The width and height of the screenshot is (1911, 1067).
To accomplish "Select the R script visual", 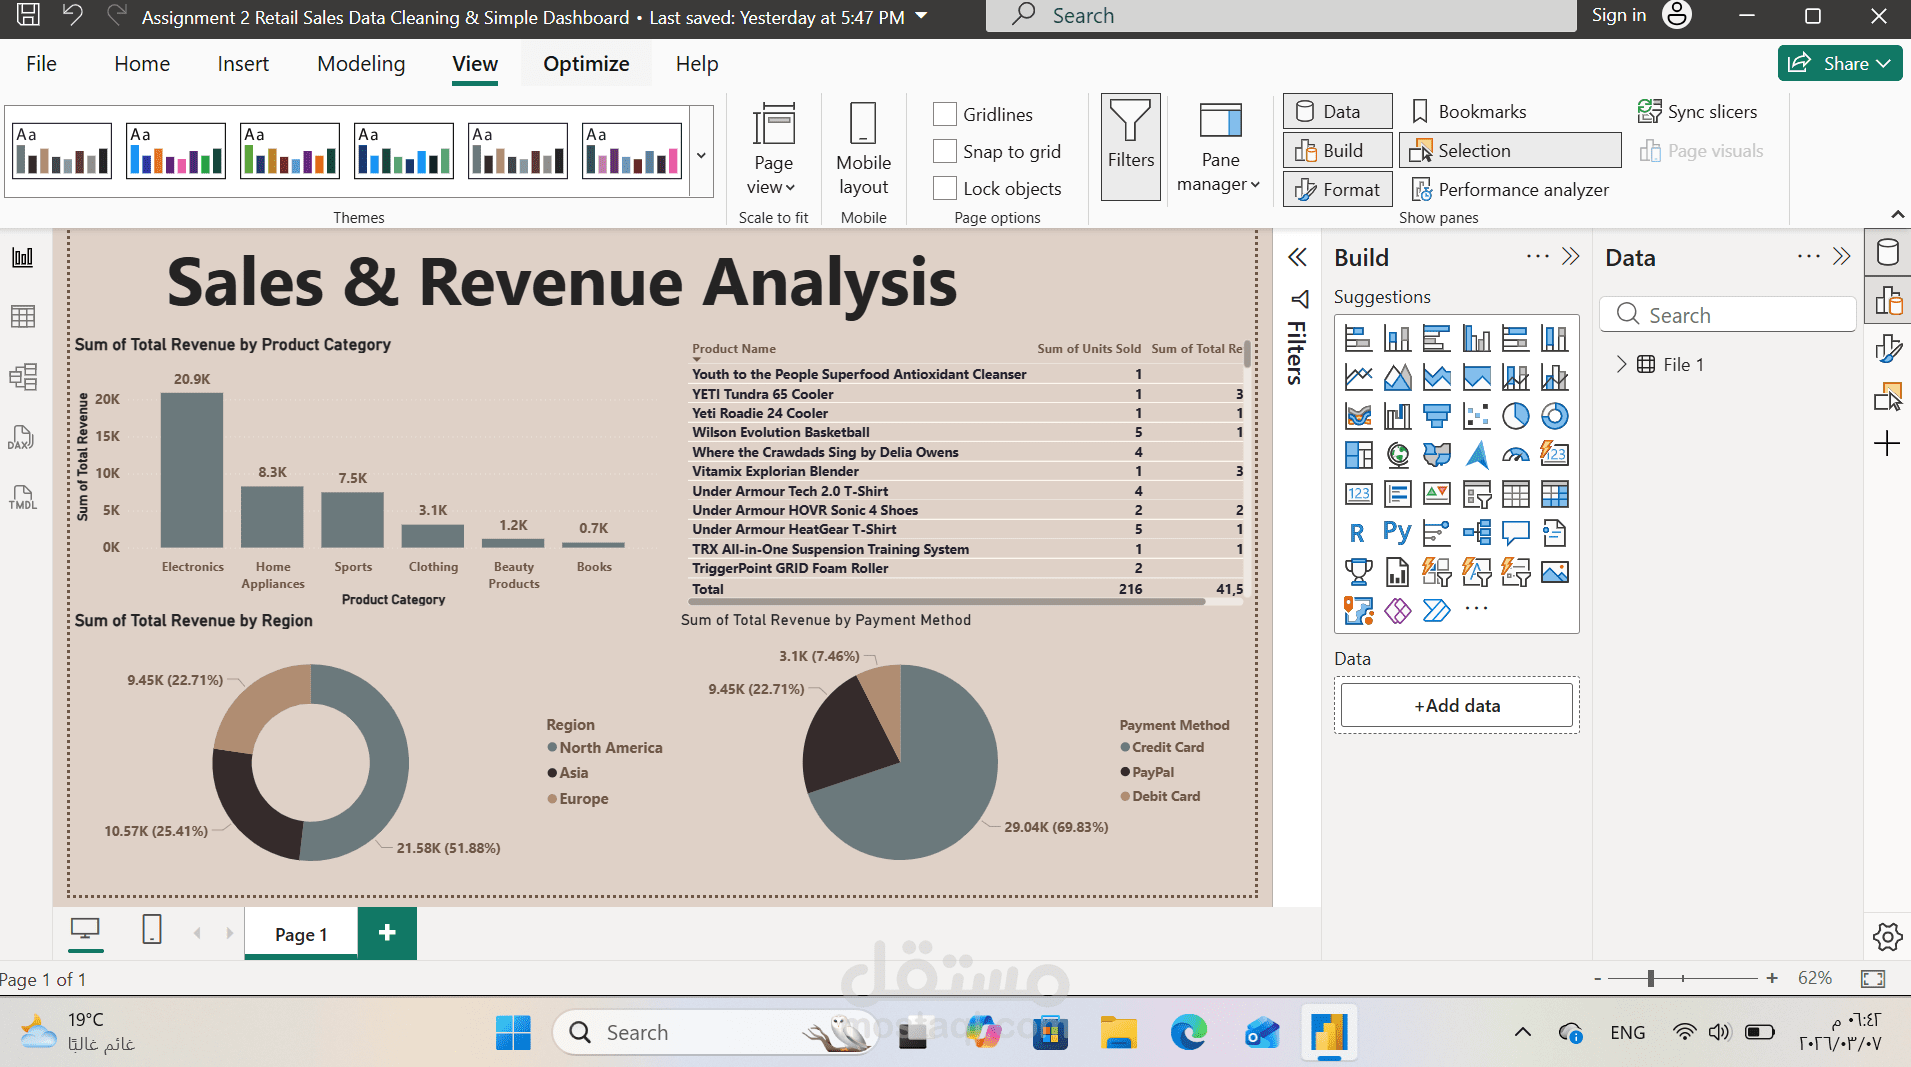I will click(x=1358, y=532).
